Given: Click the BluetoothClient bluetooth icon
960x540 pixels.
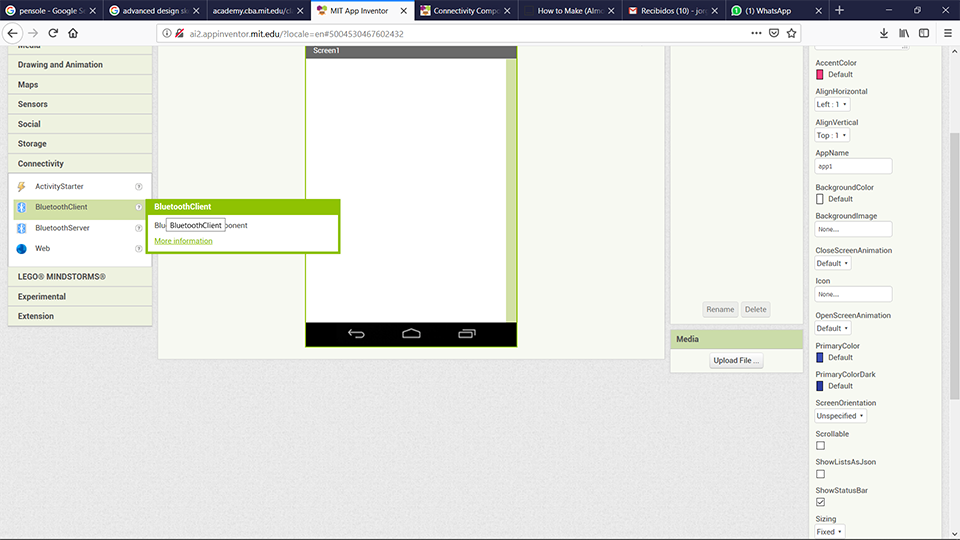Looking at the screenshot, I should [21, 208].
